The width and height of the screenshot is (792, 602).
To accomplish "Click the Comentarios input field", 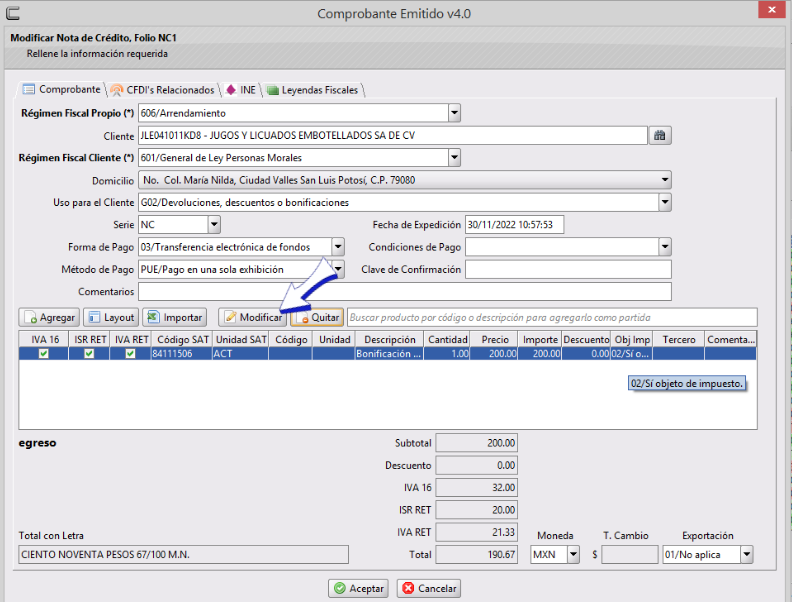I will pos(405,291).
